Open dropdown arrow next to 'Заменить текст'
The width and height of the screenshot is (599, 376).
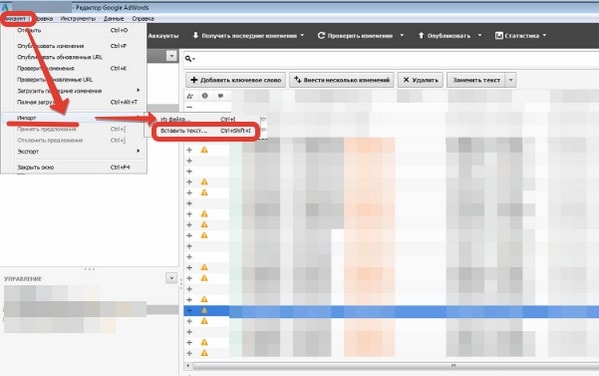511,80
